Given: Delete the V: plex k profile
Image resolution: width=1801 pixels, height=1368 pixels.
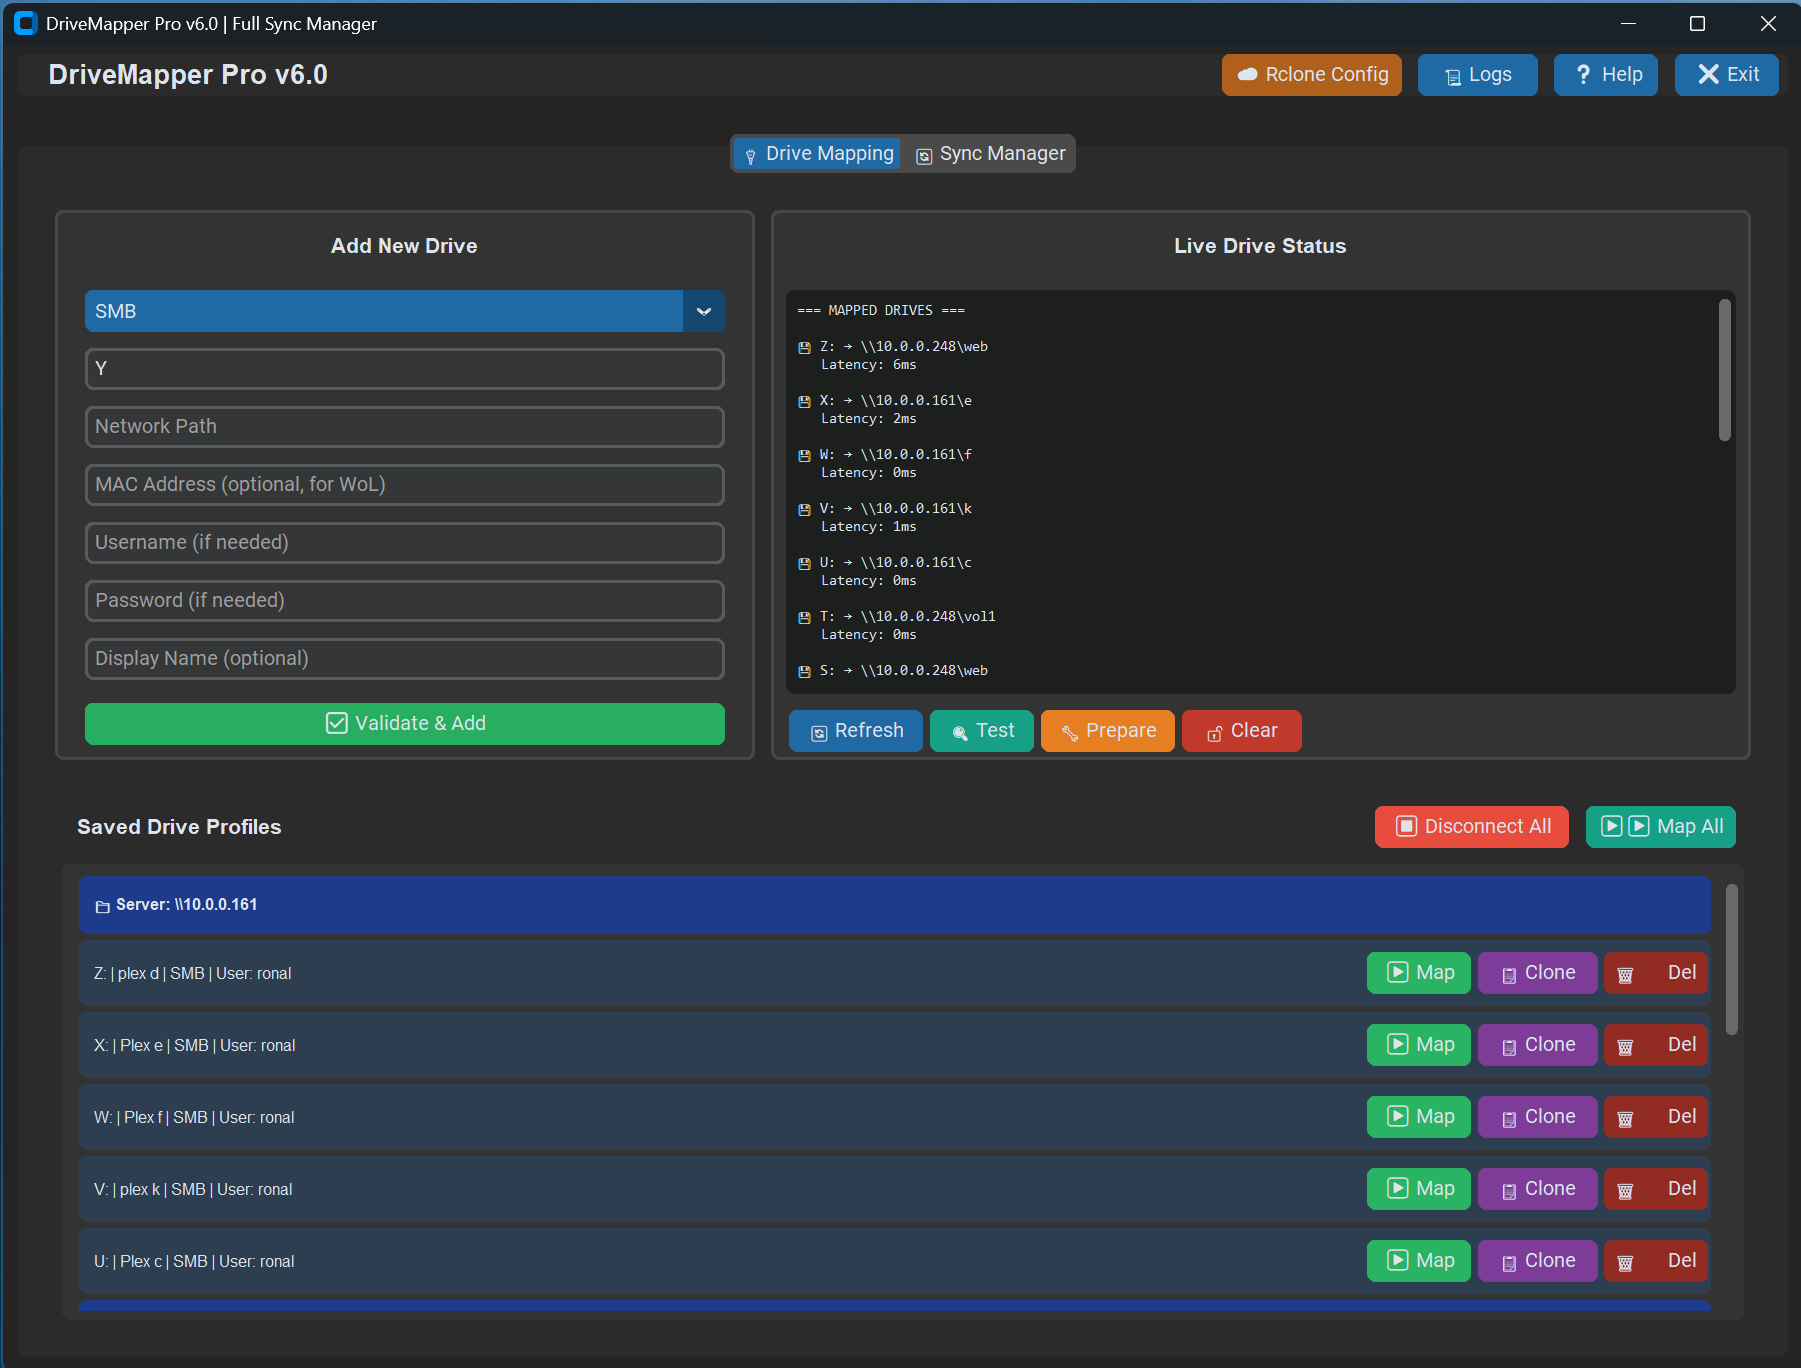Looking at the screenshot, I should click(1656, 1189).
